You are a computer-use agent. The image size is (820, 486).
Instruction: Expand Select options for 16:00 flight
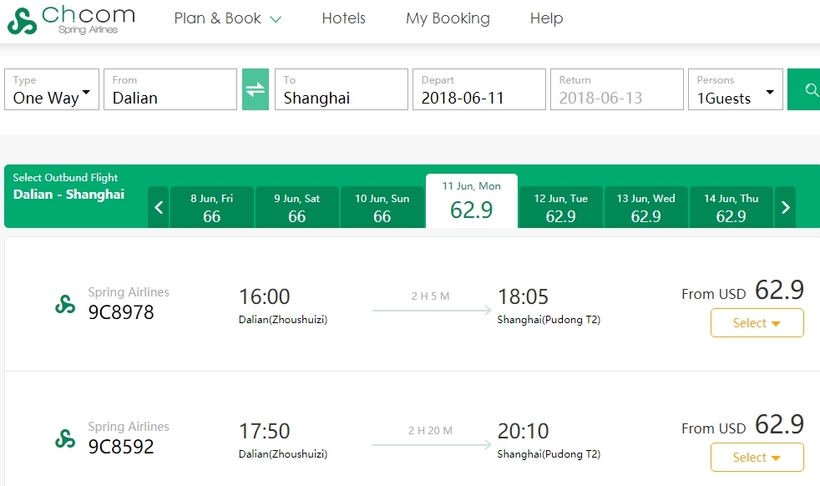(x=757, y=323)
